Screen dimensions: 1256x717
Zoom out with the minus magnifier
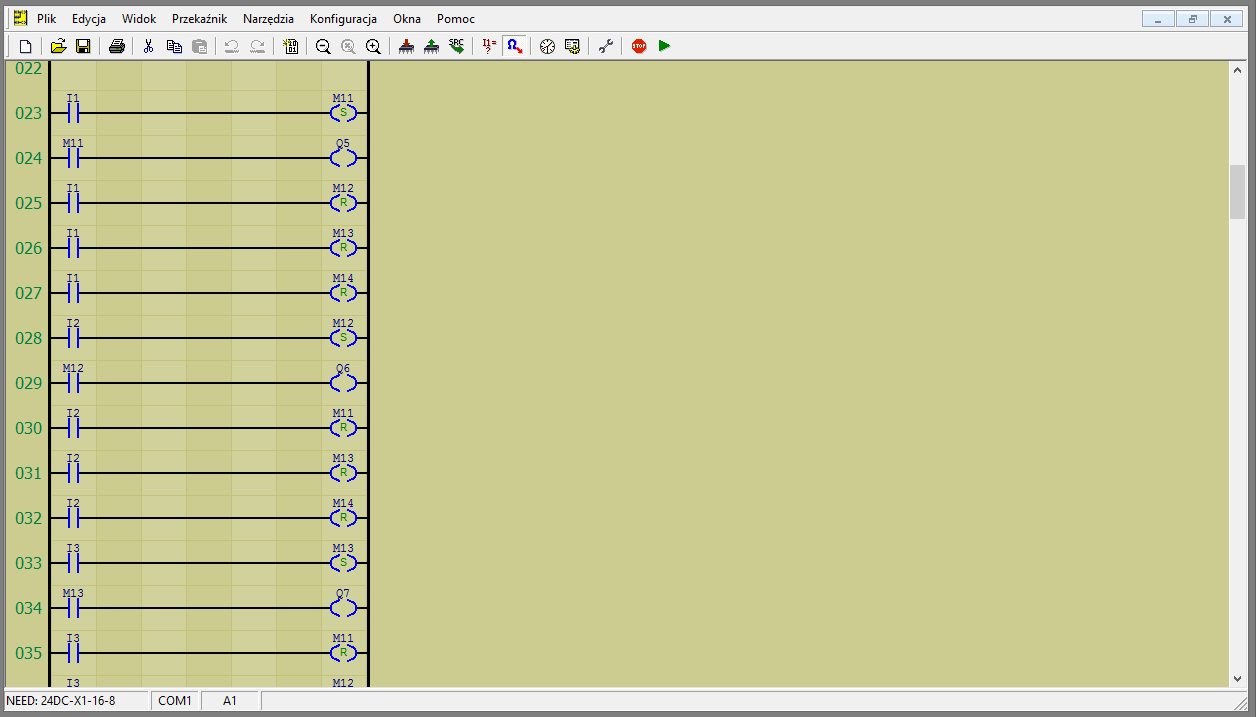[323, 46]
